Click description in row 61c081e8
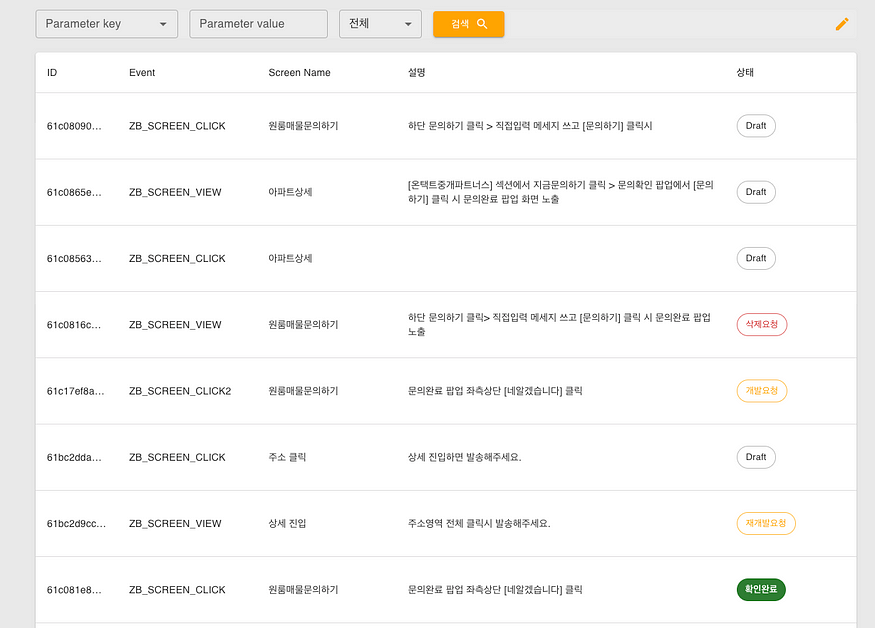The height and width of the screenshot is (628, 875). pyautogui.click(x=495, y=590)
